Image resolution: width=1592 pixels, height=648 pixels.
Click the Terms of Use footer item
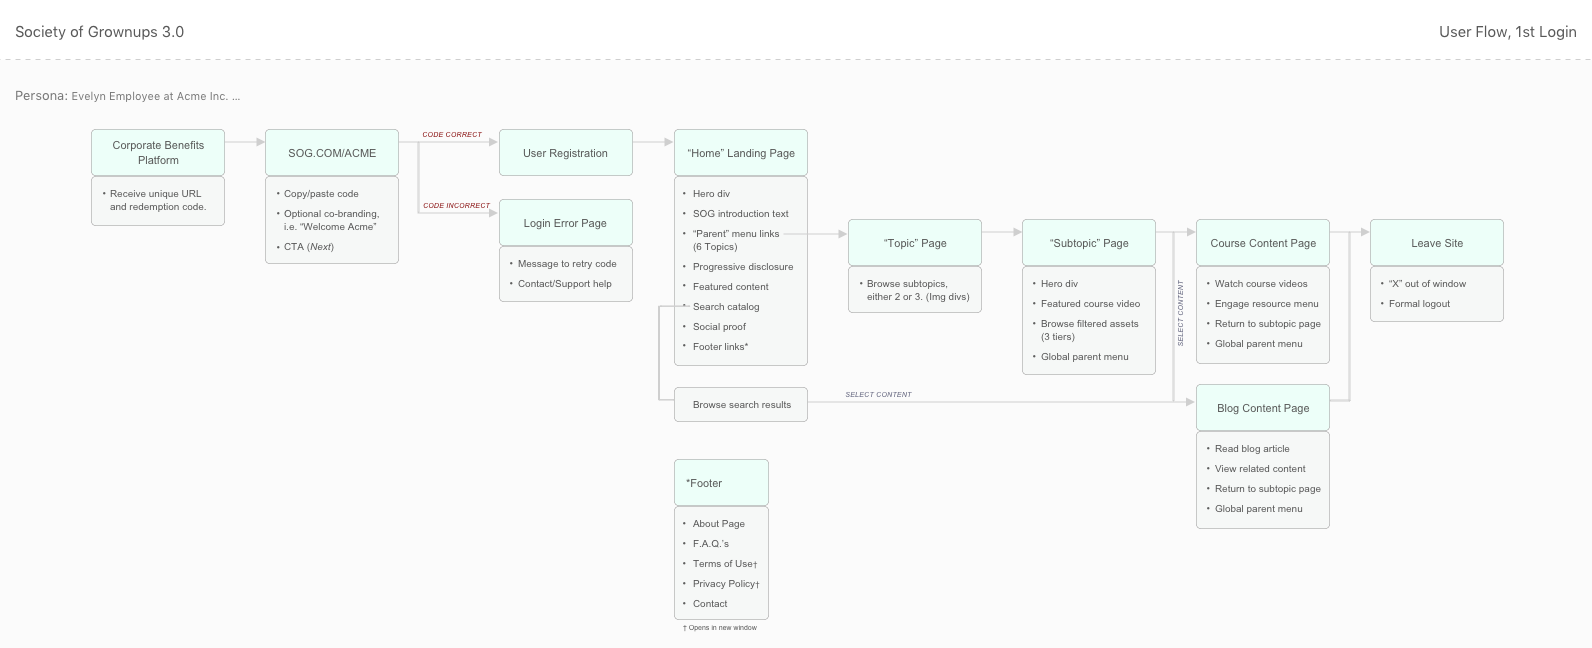click(724, 564)
